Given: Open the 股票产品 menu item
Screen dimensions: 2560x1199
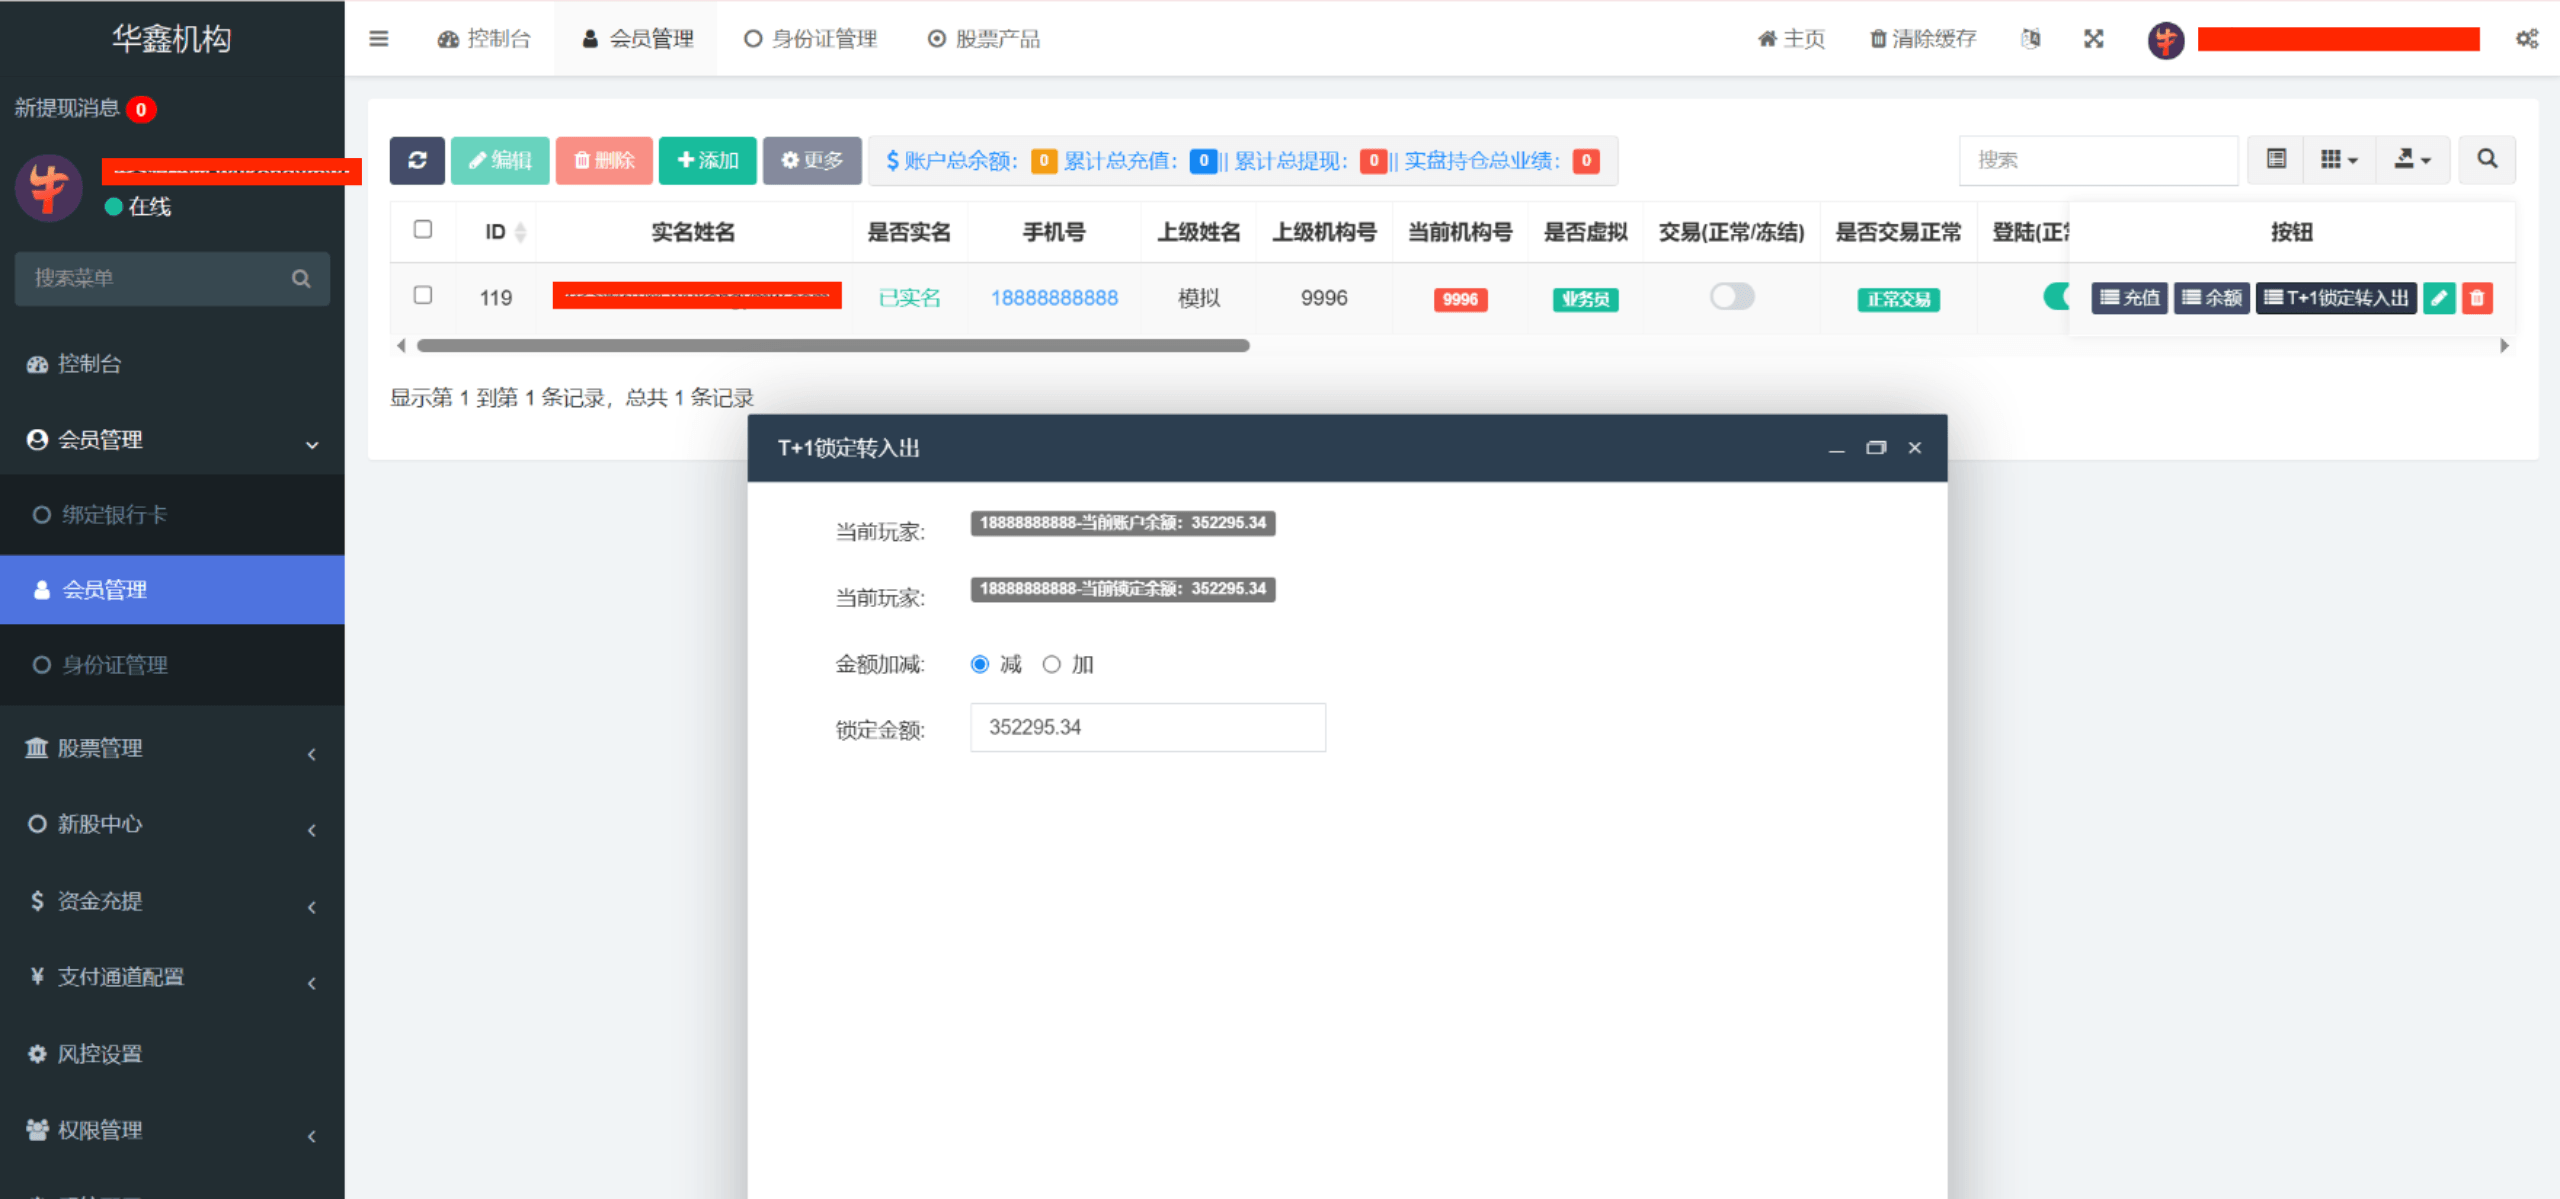Looking at the screenshot, I should pyautogui.click(x=985, y=38).
